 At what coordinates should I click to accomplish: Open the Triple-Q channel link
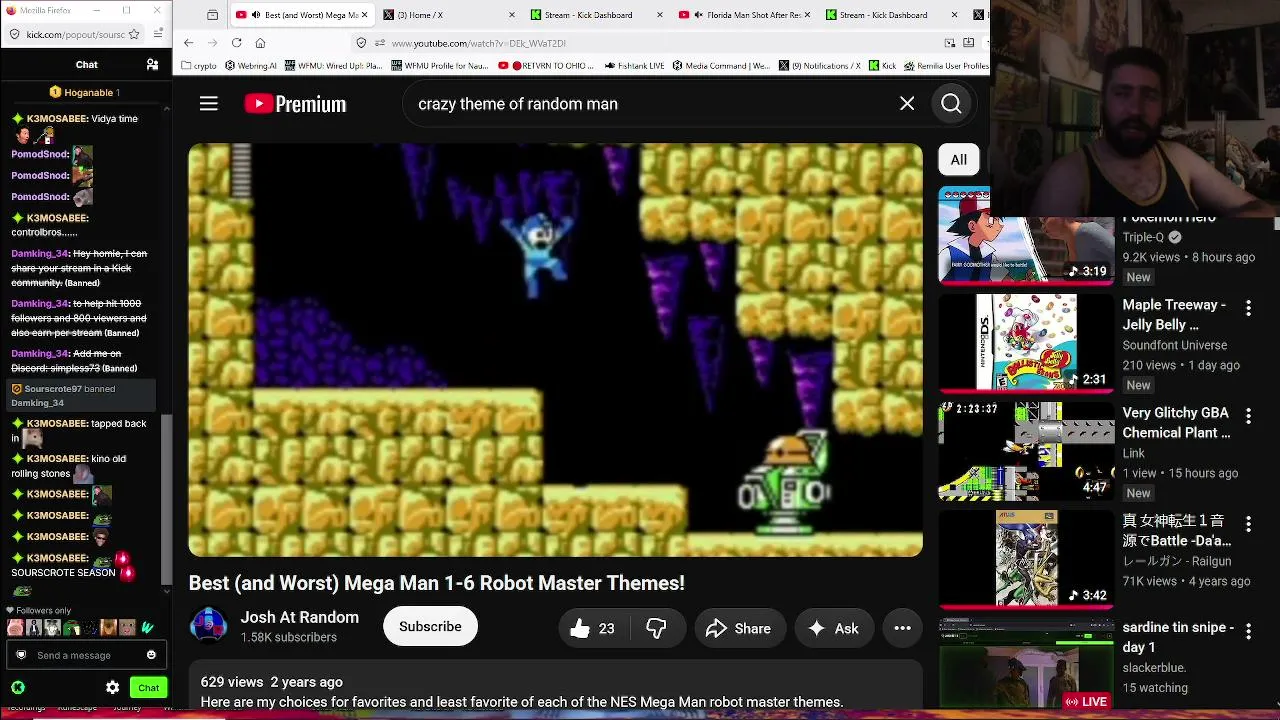coord(1143,237)
